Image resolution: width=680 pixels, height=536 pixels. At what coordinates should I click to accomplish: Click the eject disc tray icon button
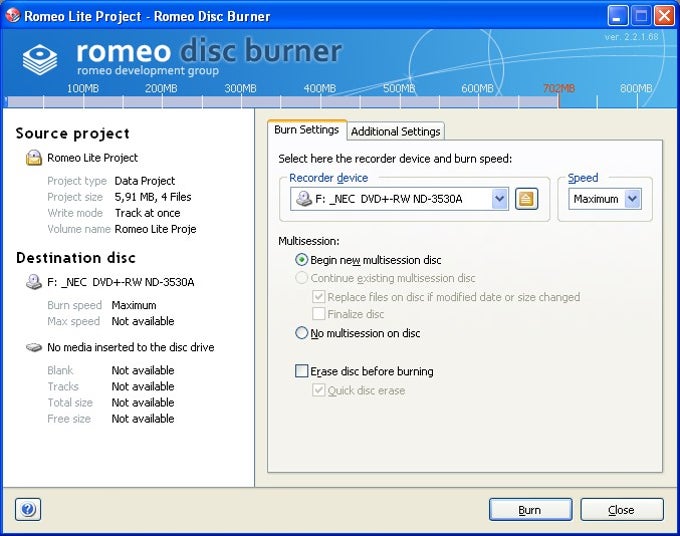coord(526,199)
